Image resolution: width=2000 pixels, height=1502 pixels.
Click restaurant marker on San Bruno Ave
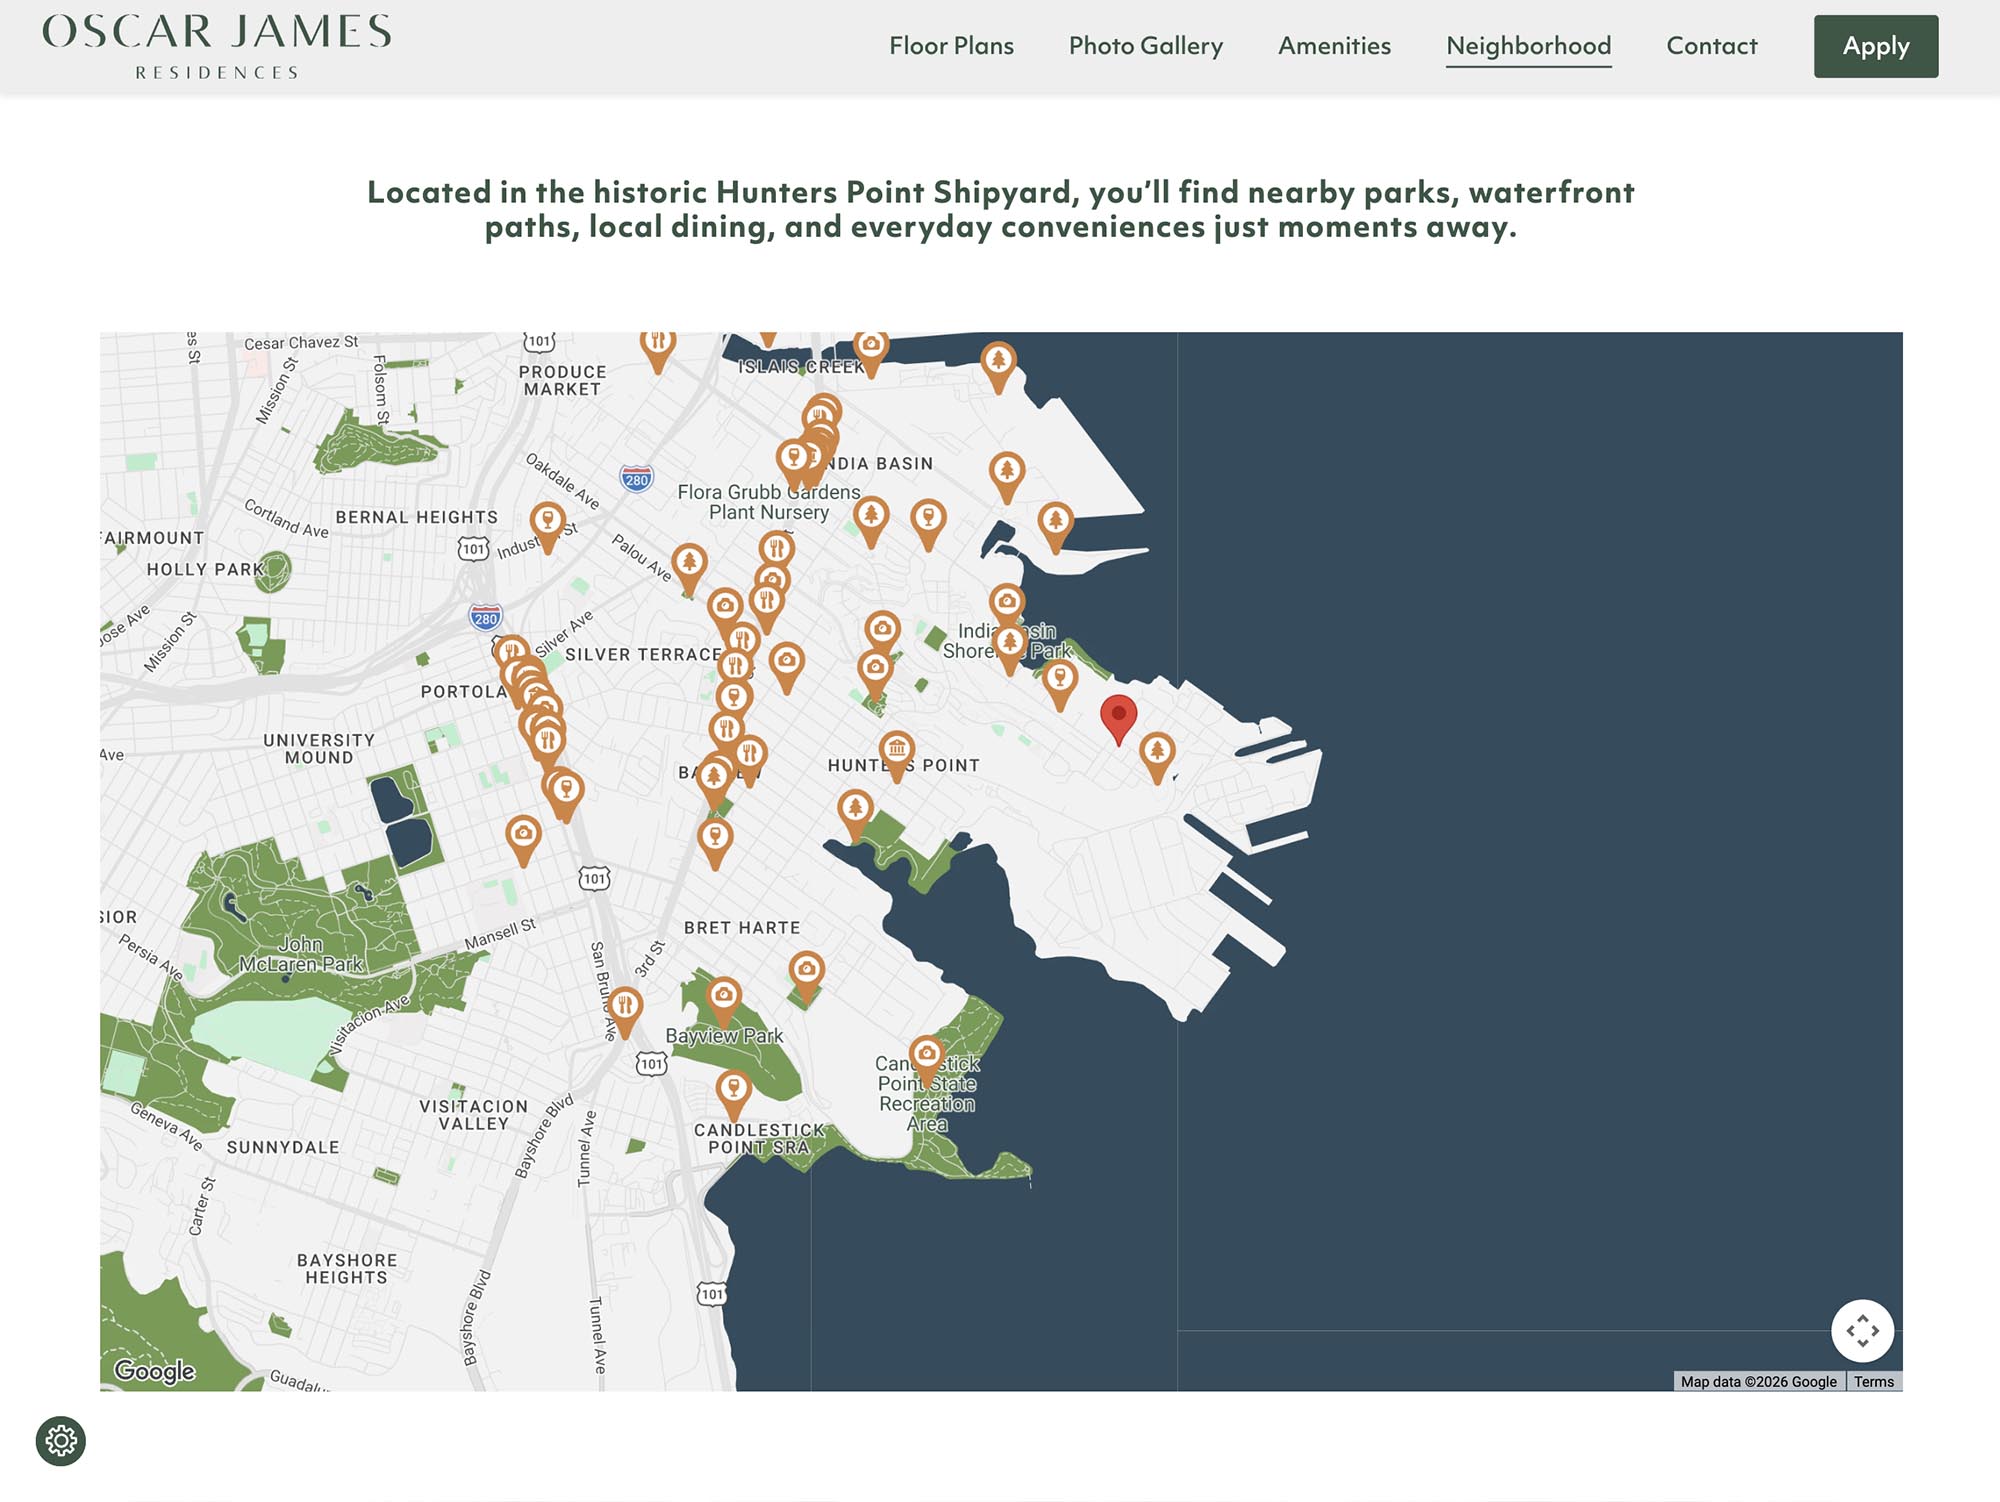point(625,1013)
